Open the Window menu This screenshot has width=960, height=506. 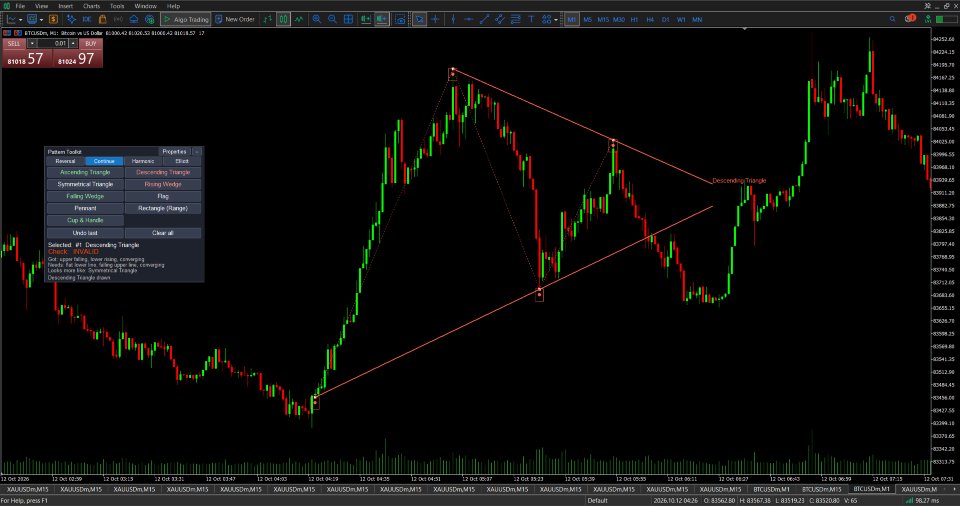(x=145, y=6)
